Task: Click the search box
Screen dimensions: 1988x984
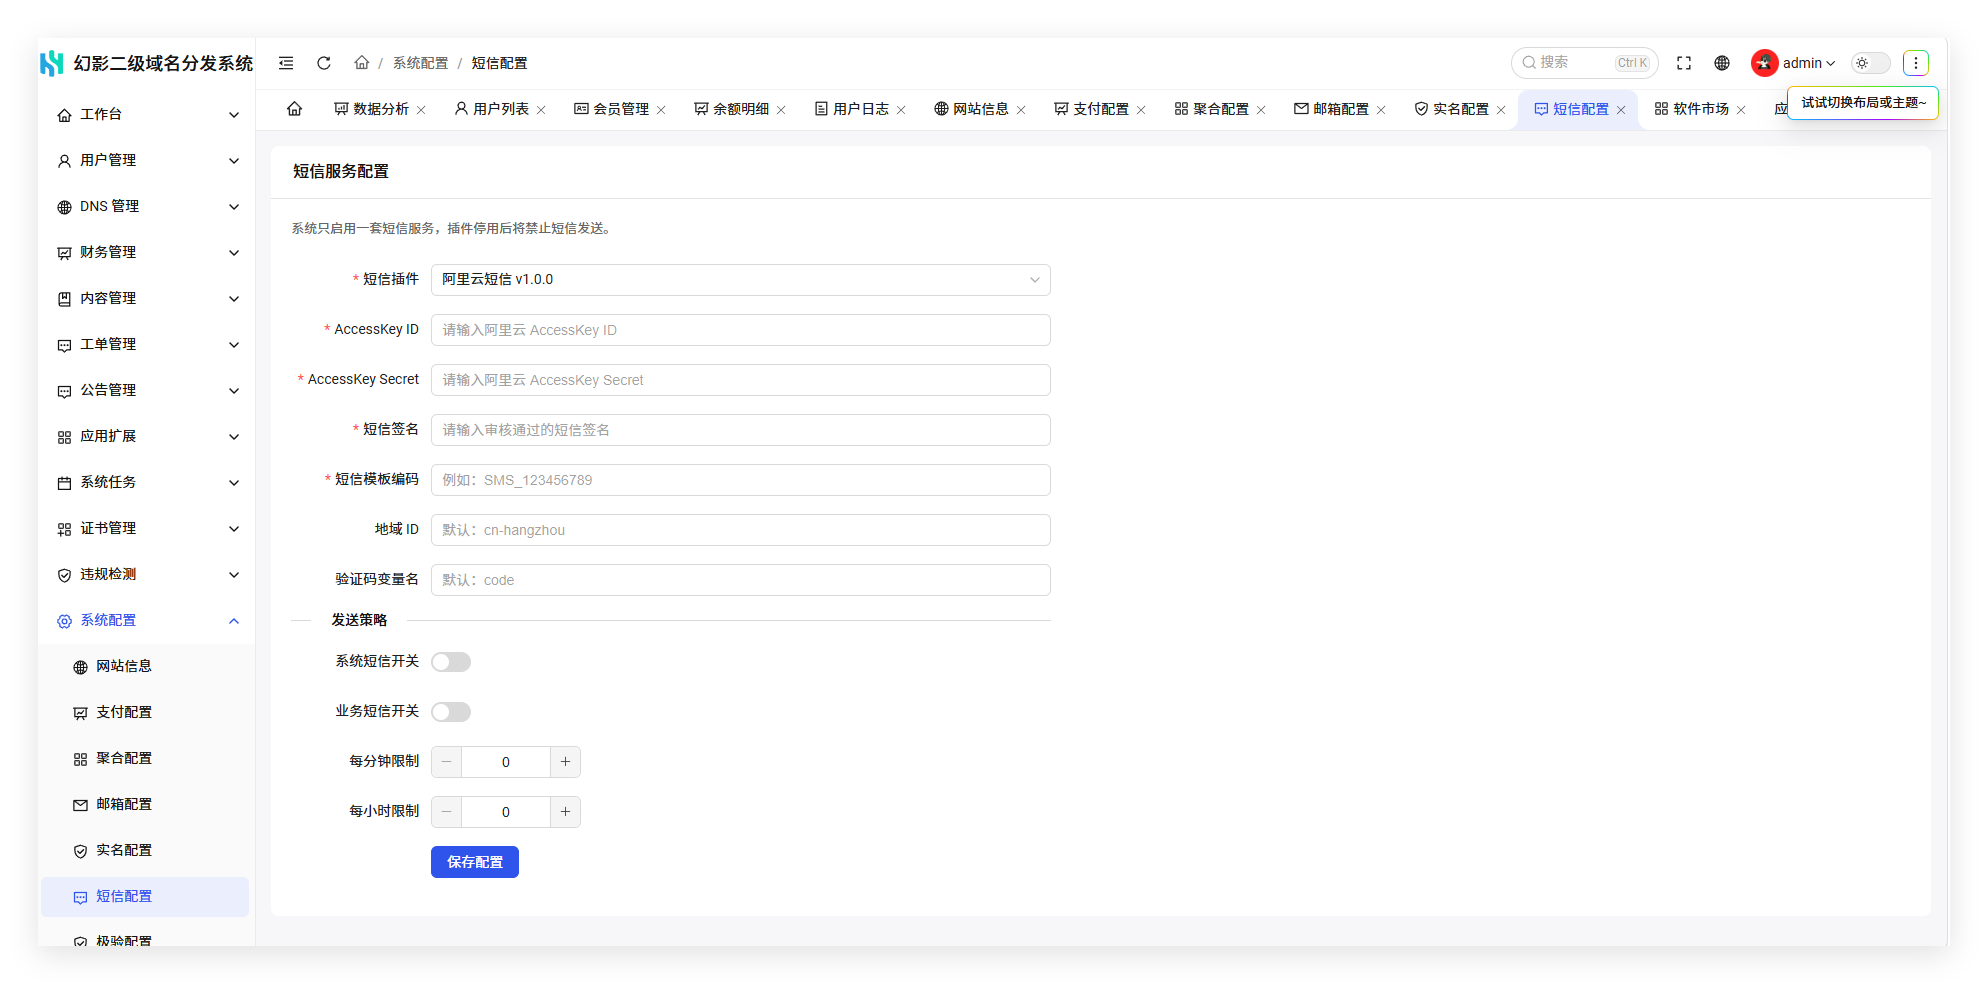Action: point(1584,63)
